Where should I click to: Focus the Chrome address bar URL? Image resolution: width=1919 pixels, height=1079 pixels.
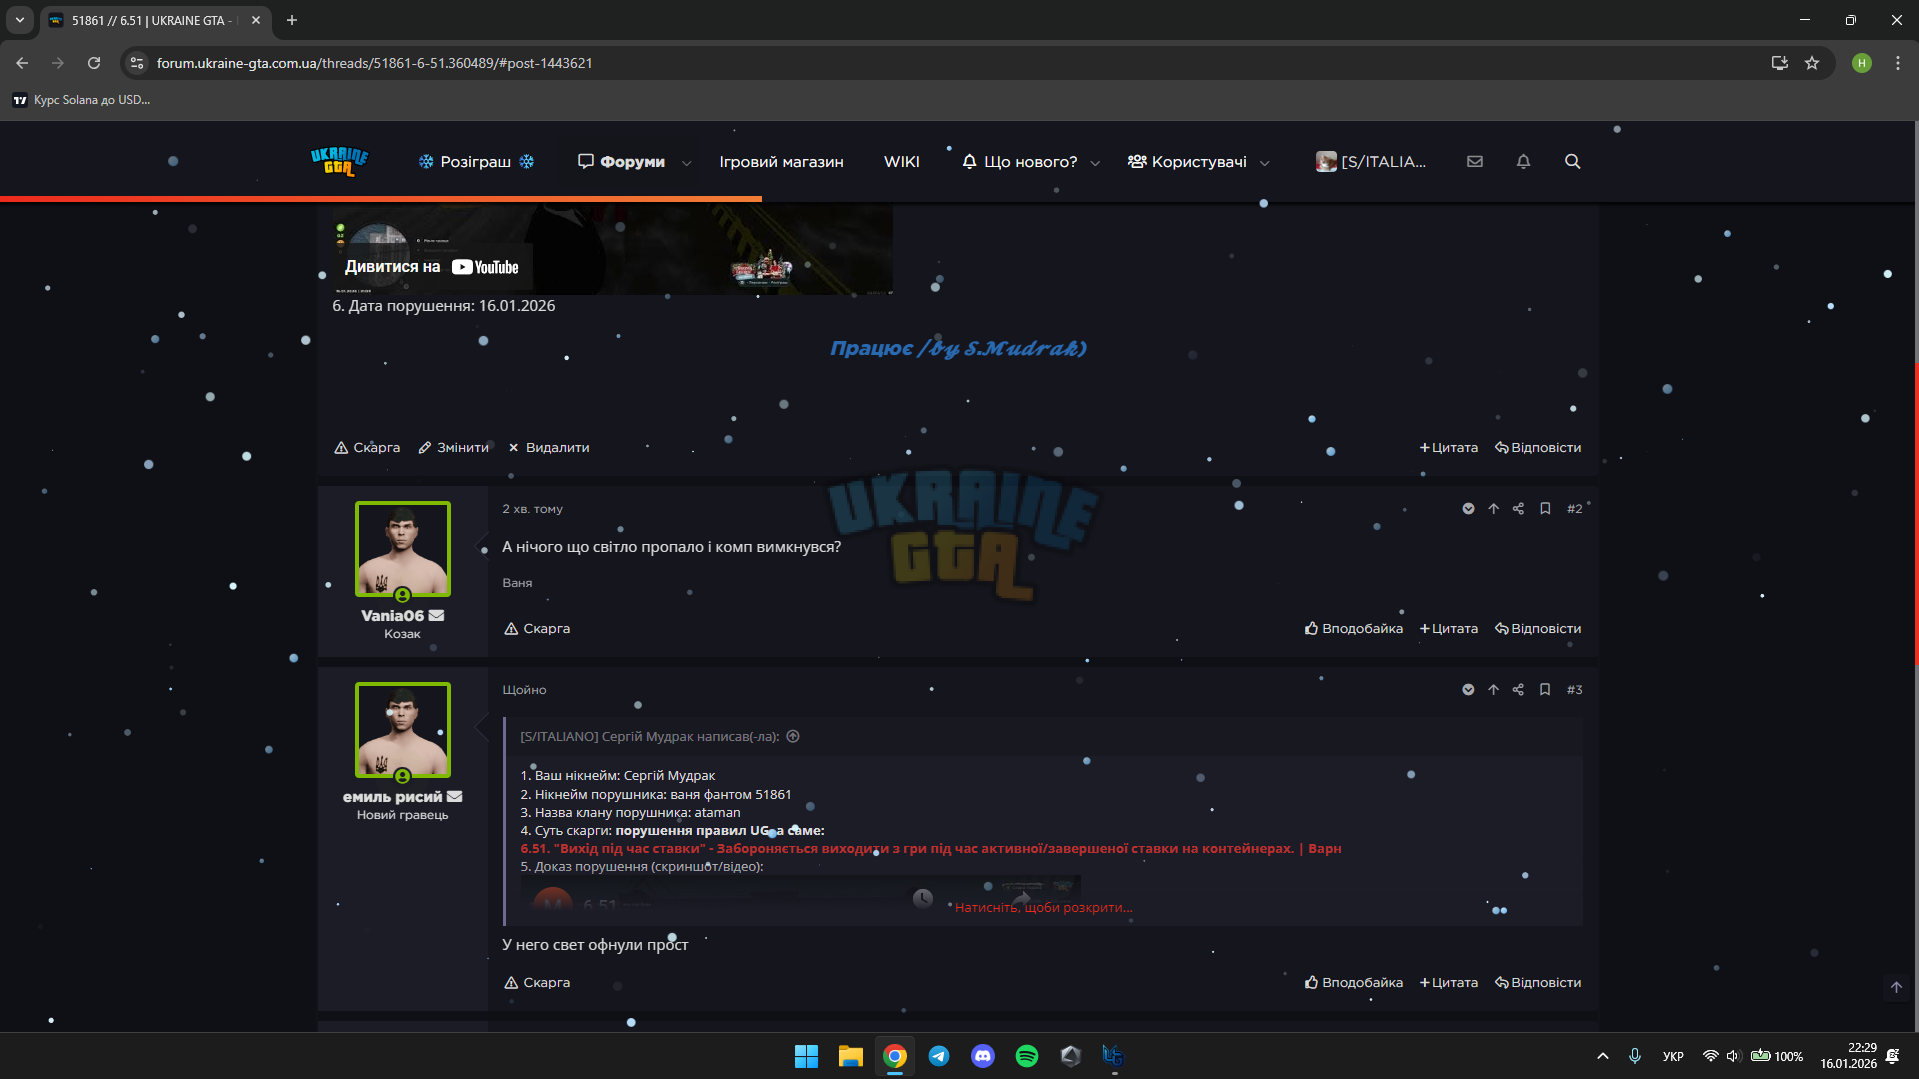pyautogui.click(x=375, y=63)
